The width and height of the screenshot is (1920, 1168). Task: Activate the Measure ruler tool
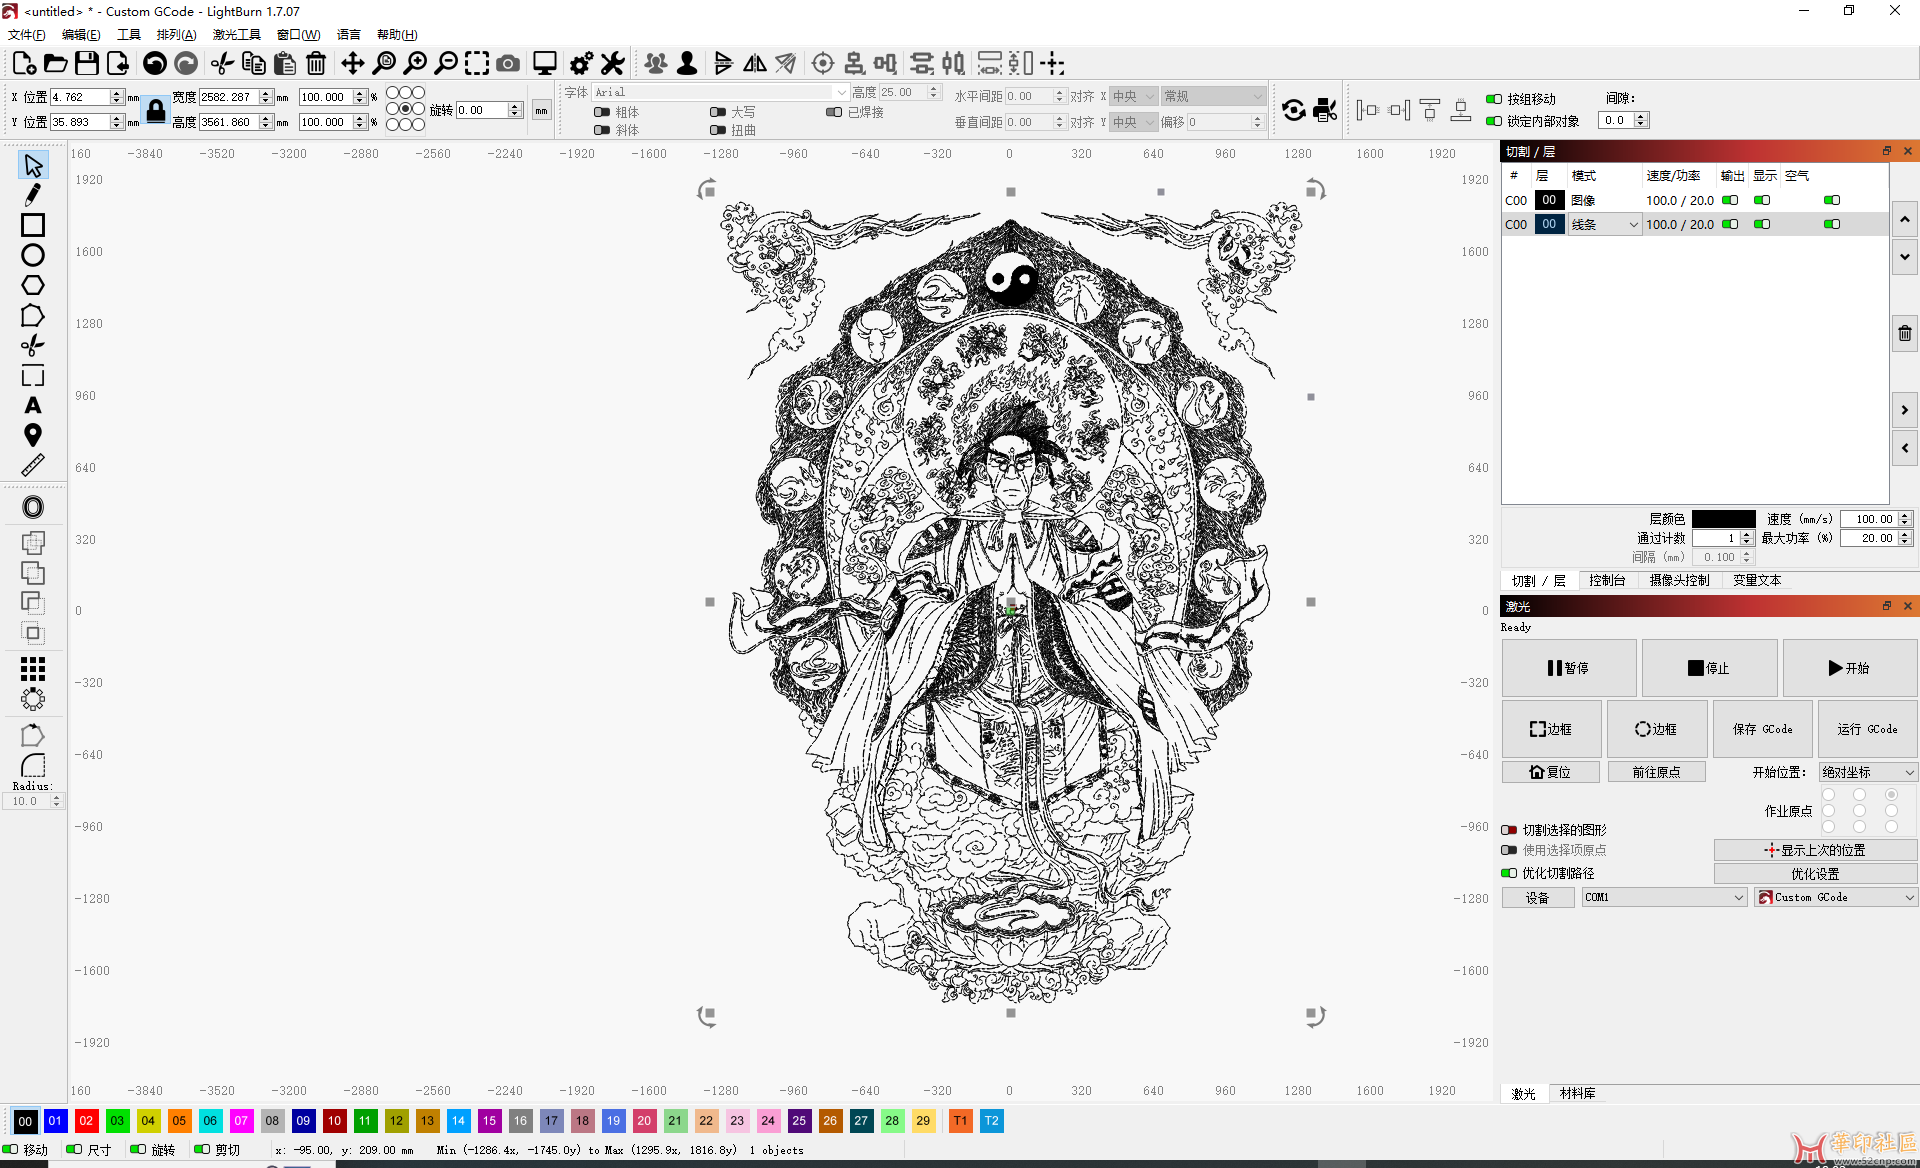point(33,465)
